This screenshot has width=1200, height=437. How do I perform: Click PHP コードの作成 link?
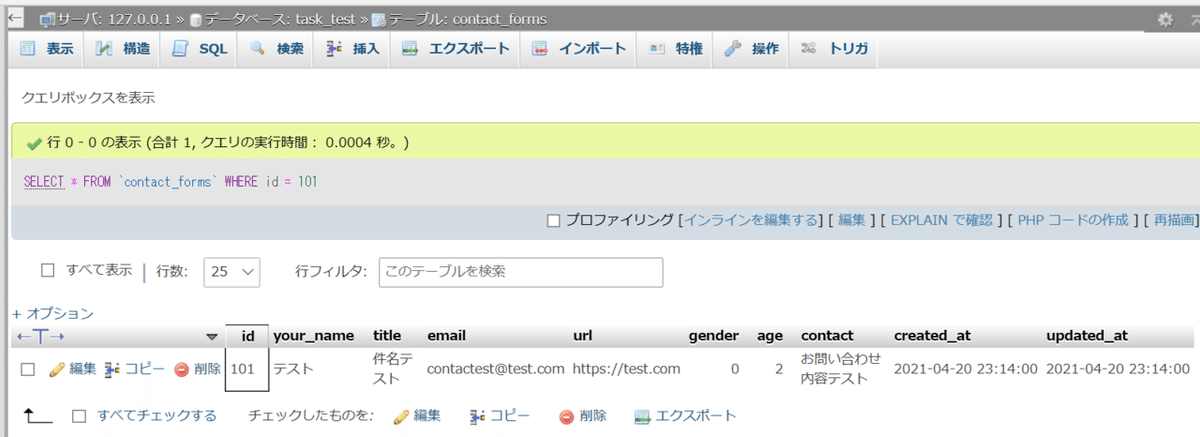coord(1073,220)
